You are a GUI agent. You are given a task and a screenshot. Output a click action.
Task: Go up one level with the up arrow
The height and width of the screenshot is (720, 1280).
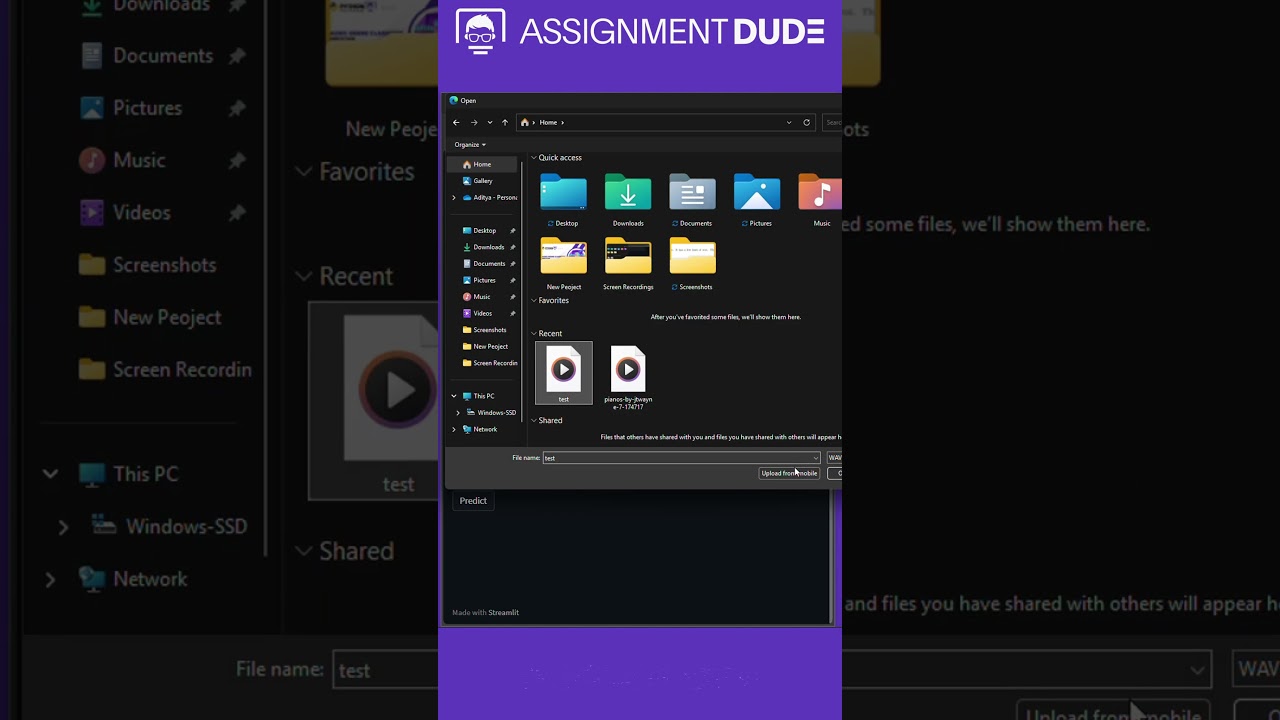tap(505, 122)
